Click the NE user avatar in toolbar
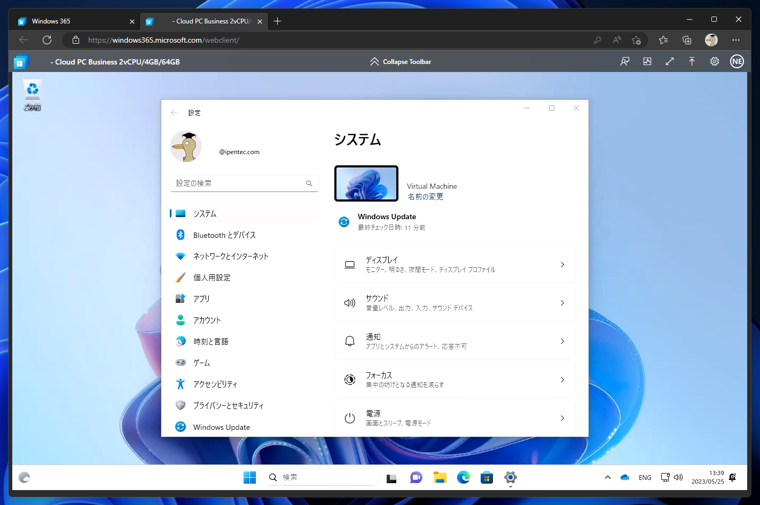This screenshot has height=505, width=760. coord(737,62)
